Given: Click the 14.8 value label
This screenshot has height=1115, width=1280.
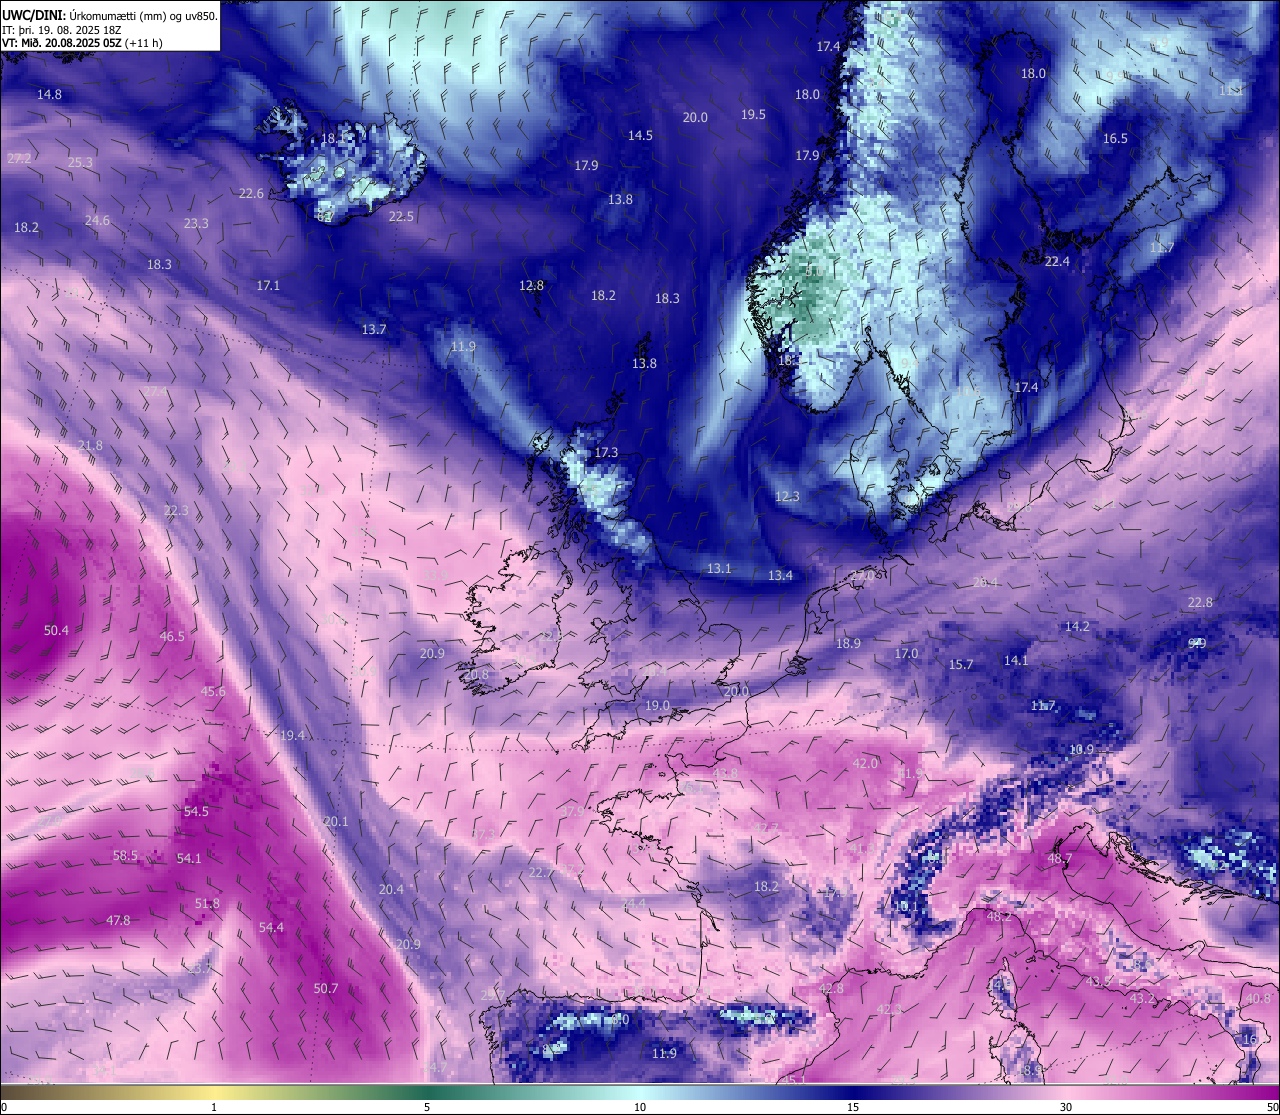Looking at the screenshot, I should pos(49,95).
